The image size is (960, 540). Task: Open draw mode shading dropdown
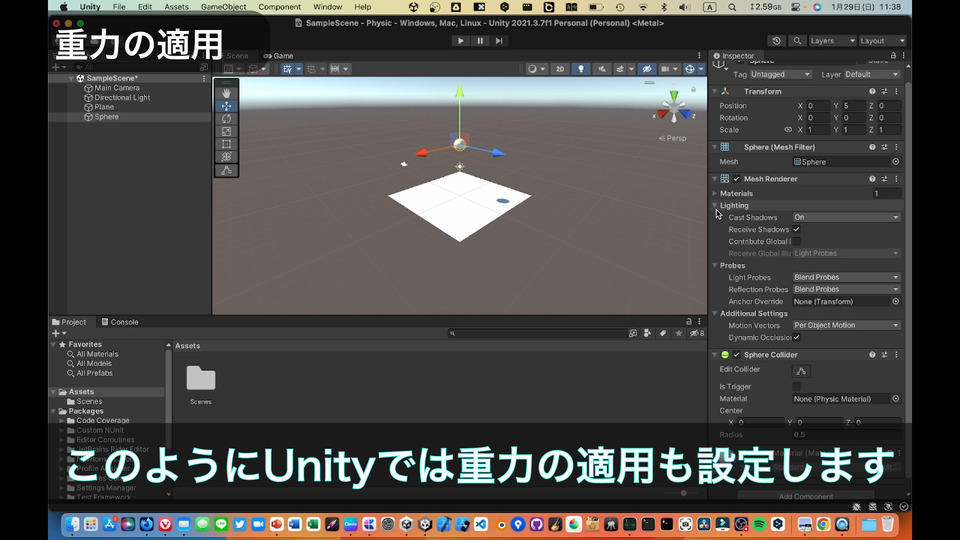coord(536,69)
